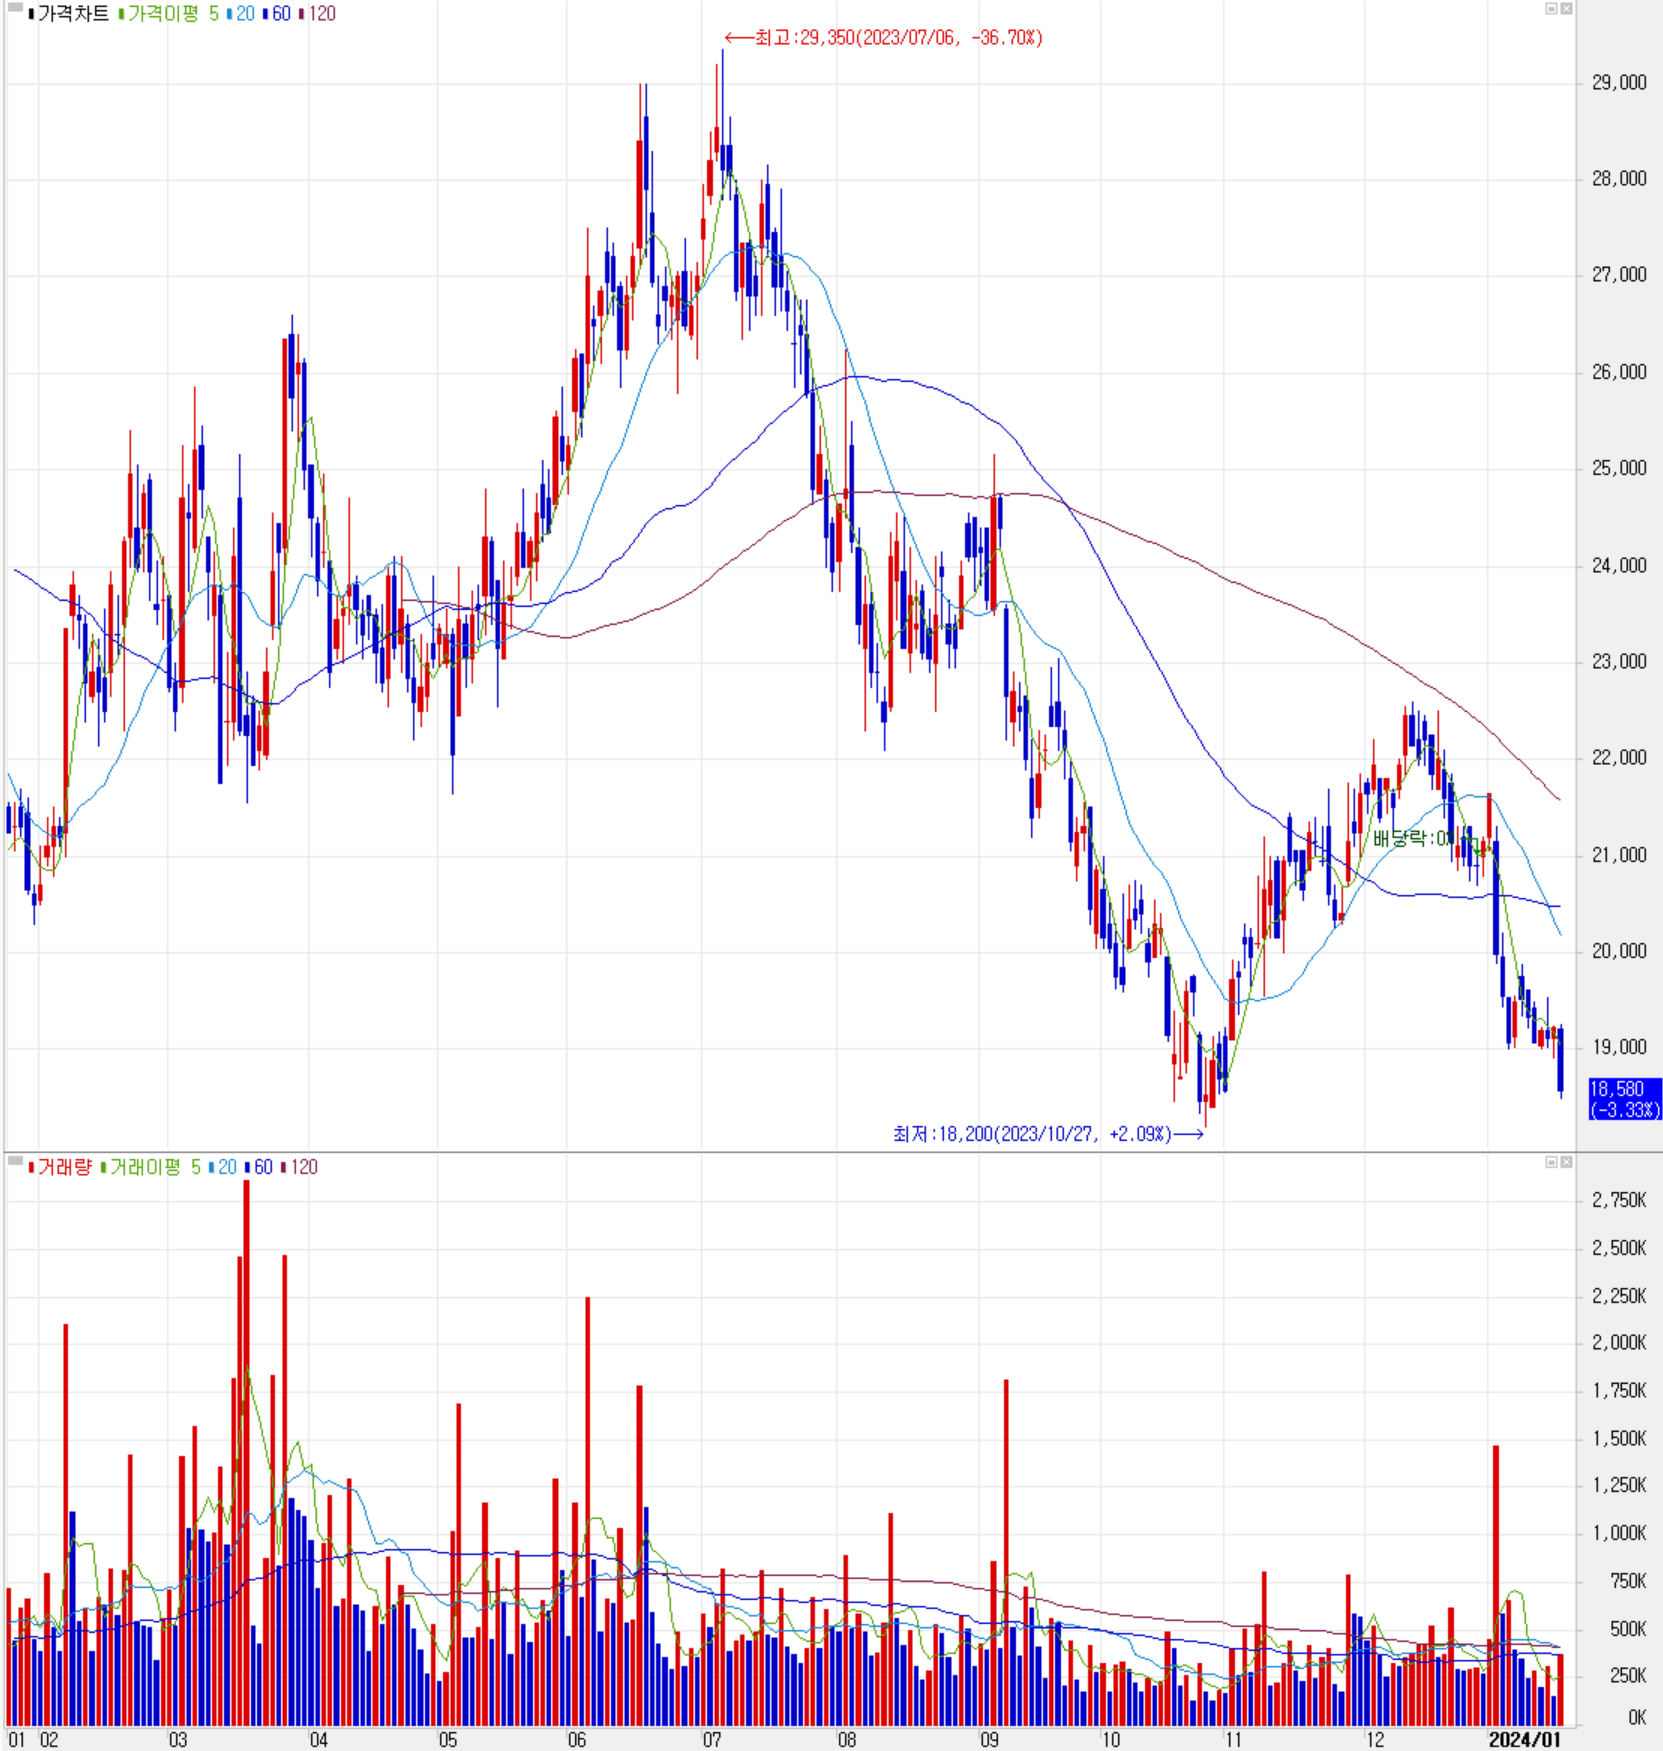Click the 19,000 price axis label
The height and width of the screenshot is (1751, 1663).
1619,1047
